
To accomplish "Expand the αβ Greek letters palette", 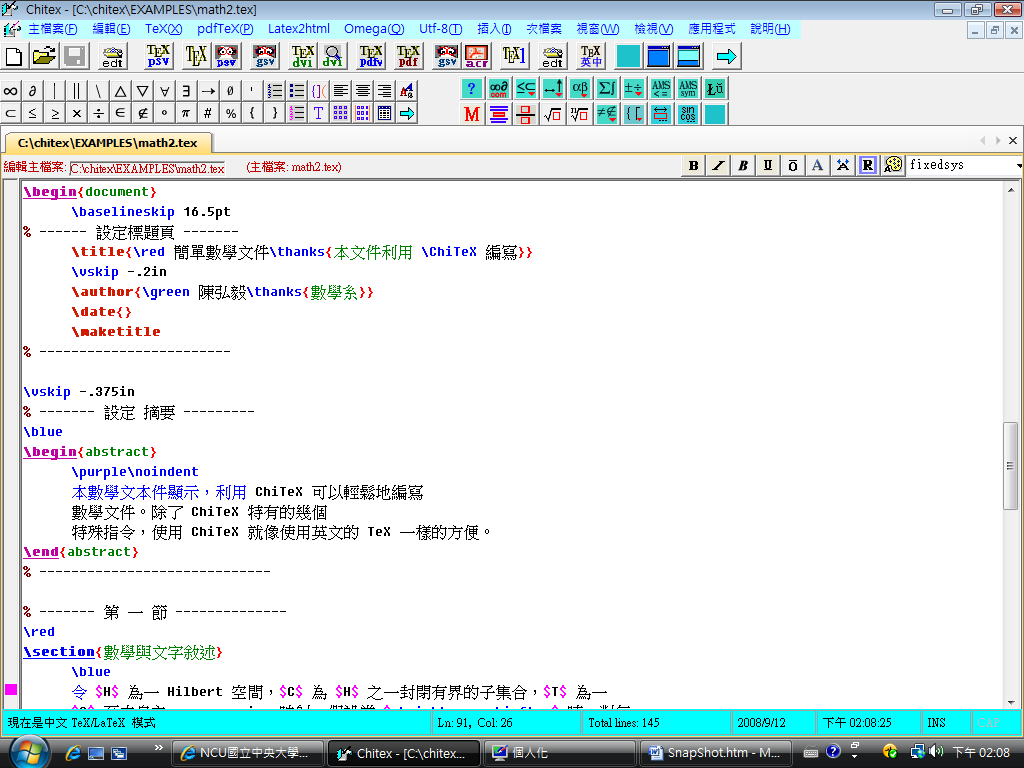I will (x=580, y=88).
